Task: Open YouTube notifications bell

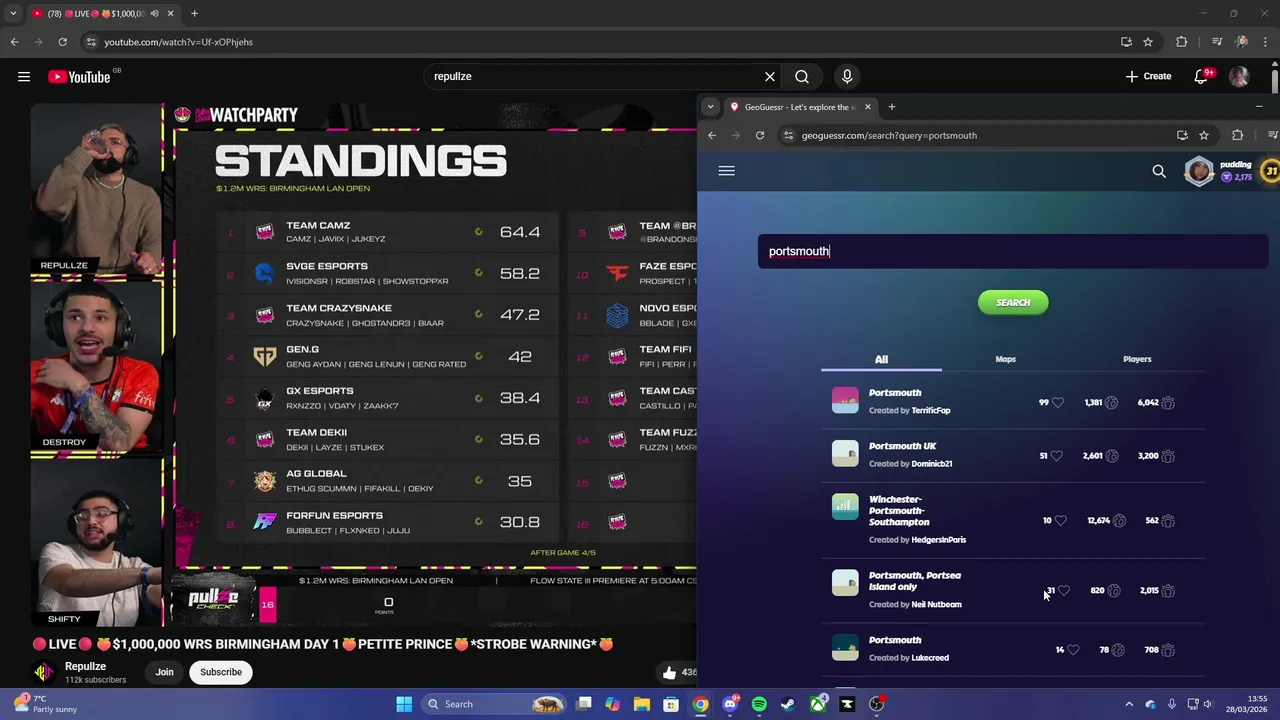Action: (x=1202, y=76)
